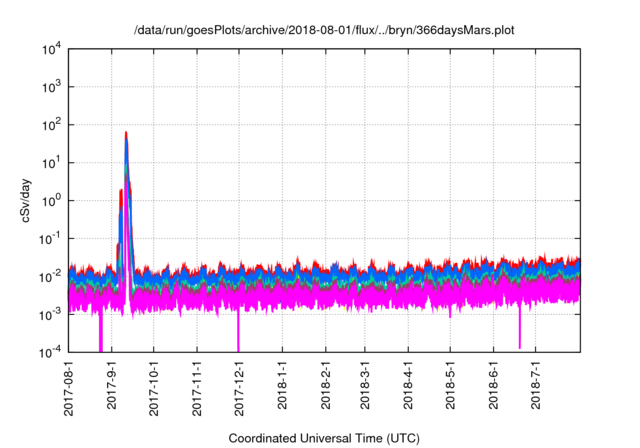Click the magenta dropout spike in late August 2017
Screen dimensions: 640x448
[101, 333]
